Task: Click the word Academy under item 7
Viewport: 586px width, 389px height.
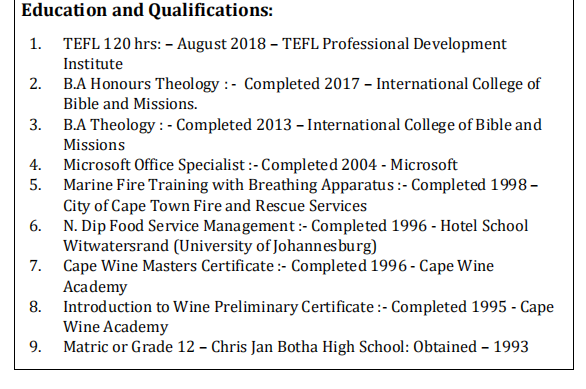Action: click(x=95, y=287)
